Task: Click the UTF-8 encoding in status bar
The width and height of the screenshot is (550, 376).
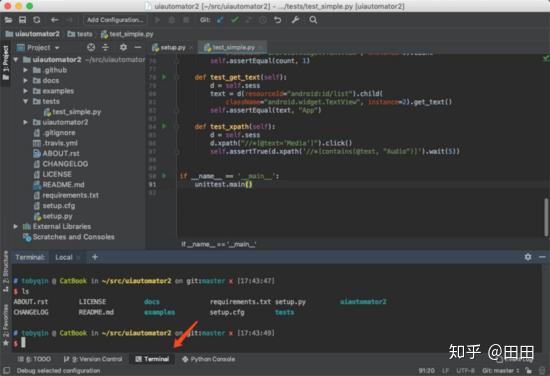Action: click(465, 370)
